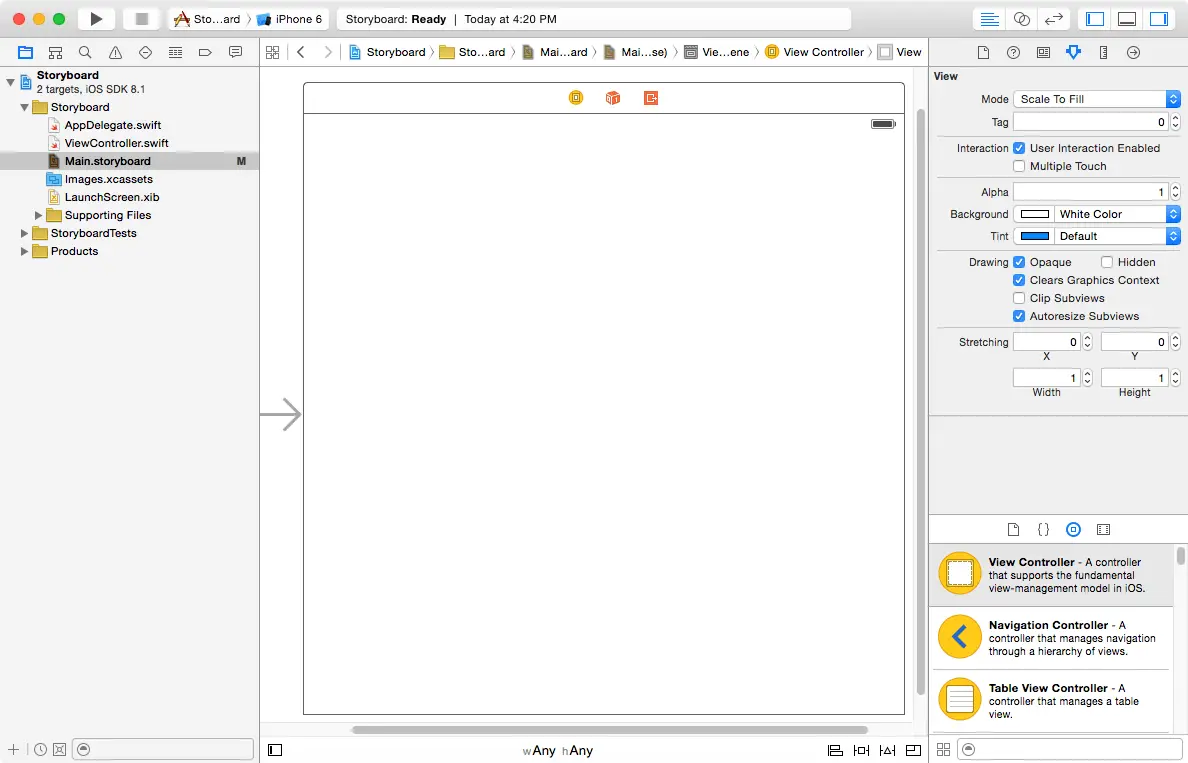The width and height of the screenshot is (1188, 763).
Task: Open the Mode dropdown showing Scale To Fill
Action: point(1097,98)
